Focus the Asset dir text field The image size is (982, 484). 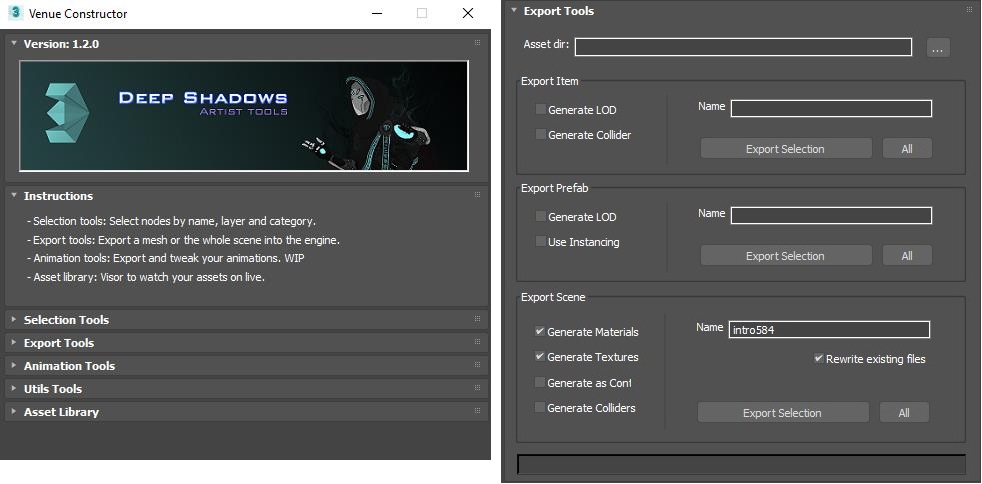coord(743,47)
